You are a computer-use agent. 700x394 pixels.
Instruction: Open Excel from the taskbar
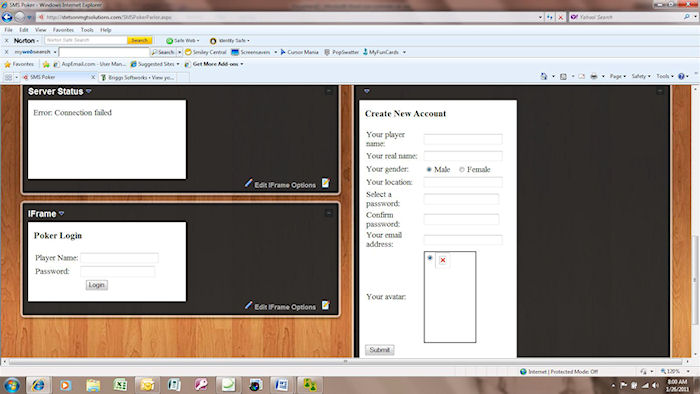120,385
